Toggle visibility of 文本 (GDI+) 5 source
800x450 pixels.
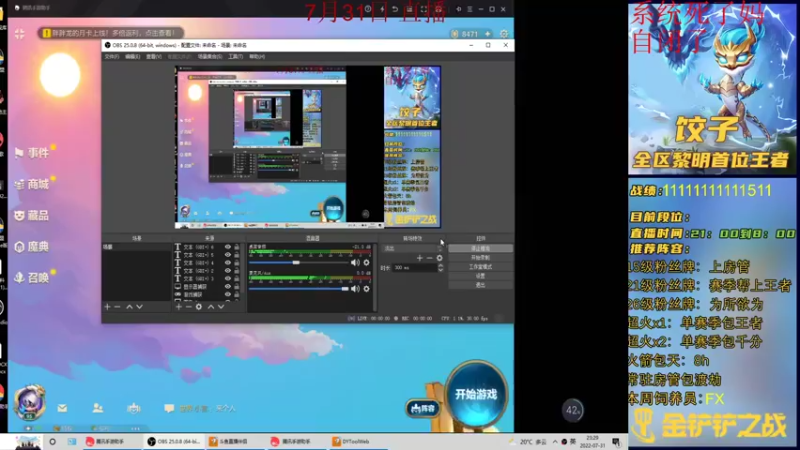228,255
